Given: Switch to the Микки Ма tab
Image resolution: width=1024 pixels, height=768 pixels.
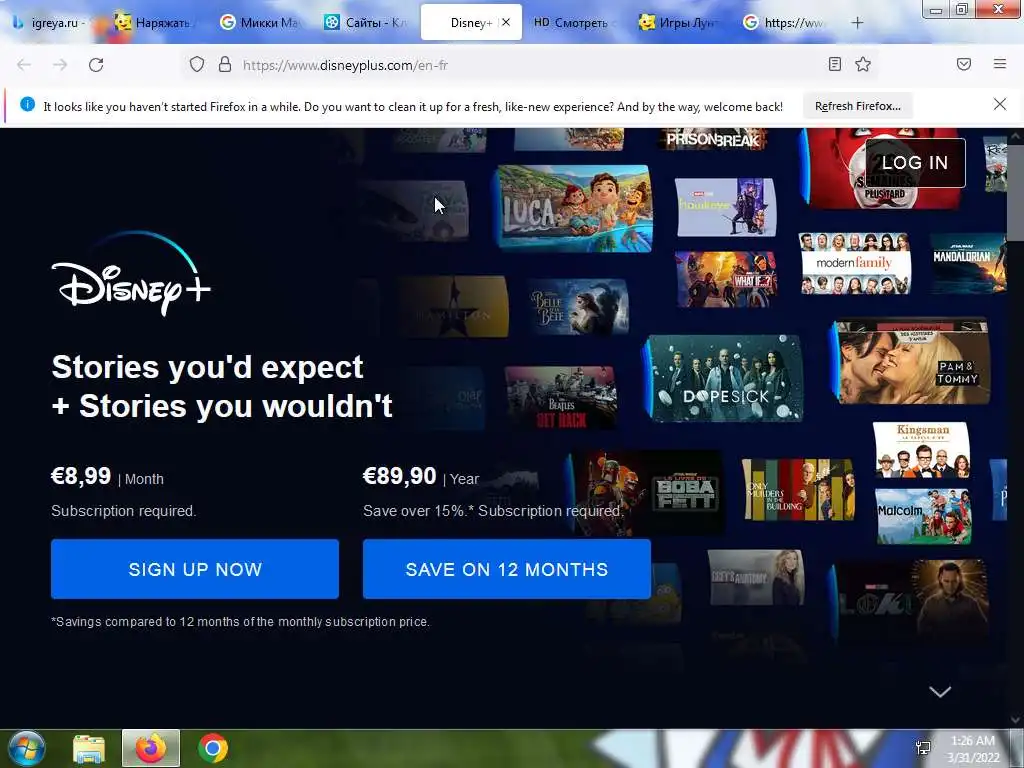Looking at the screenshot, I should 260,23.
